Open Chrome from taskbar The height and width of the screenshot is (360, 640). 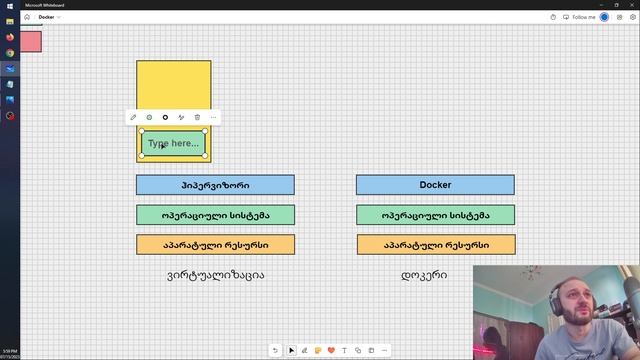pos(10,53)
